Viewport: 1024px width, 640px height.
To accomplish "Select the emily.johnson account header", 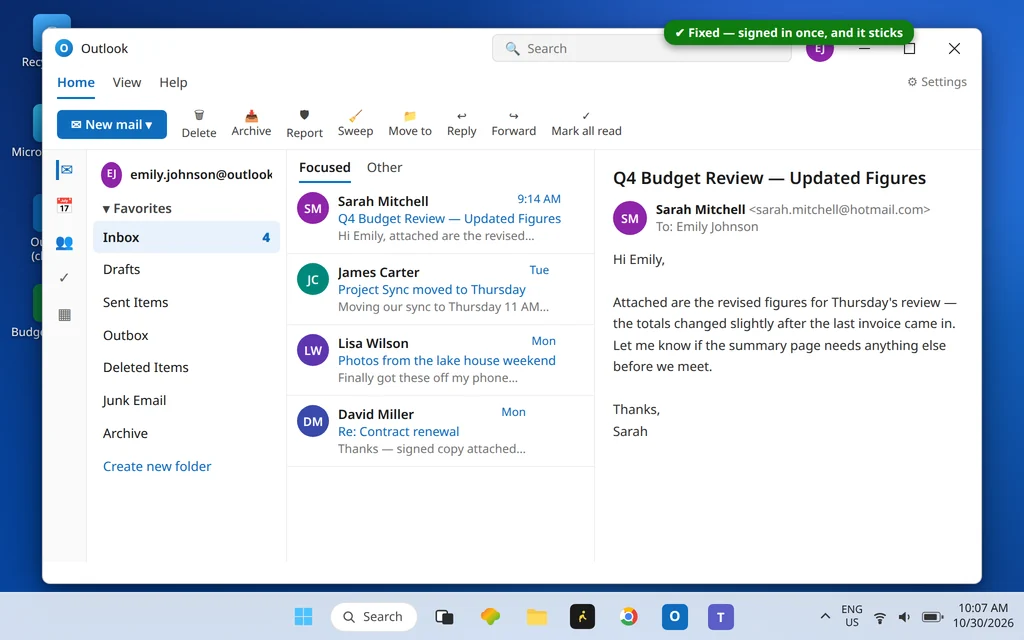I will pyautogui.click(x=186, y=174).
